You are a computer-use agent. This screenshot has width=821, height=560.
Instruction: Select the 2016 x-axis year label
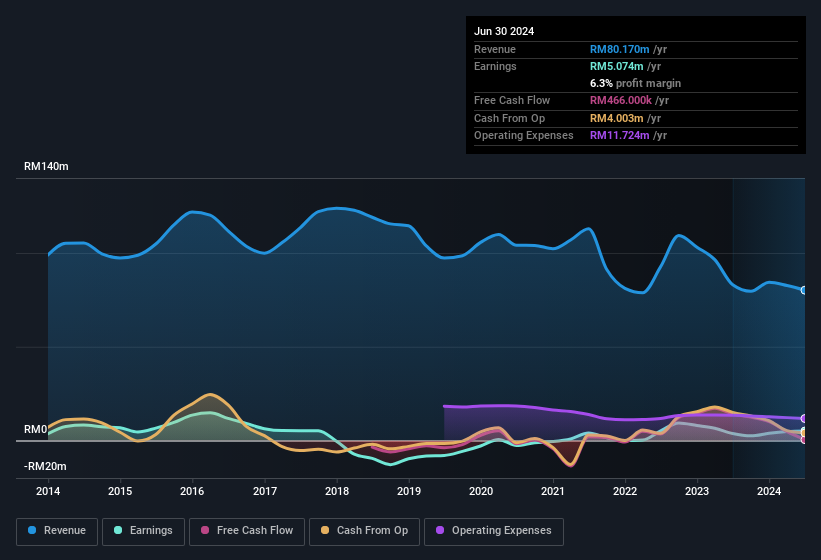pos(192,491)
